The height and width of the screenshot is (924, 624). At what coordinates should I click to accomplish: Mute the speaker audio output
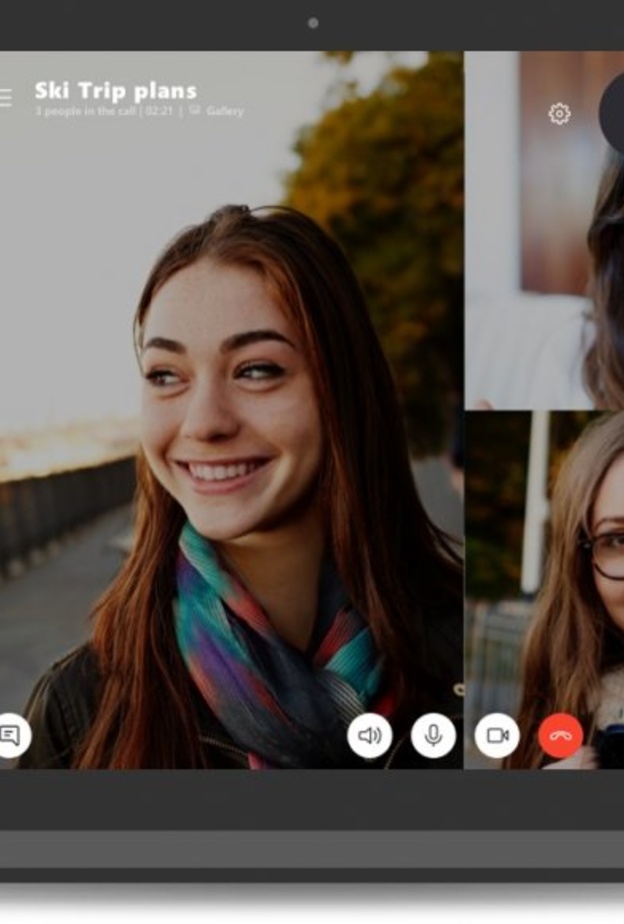(x=369, y=736)
